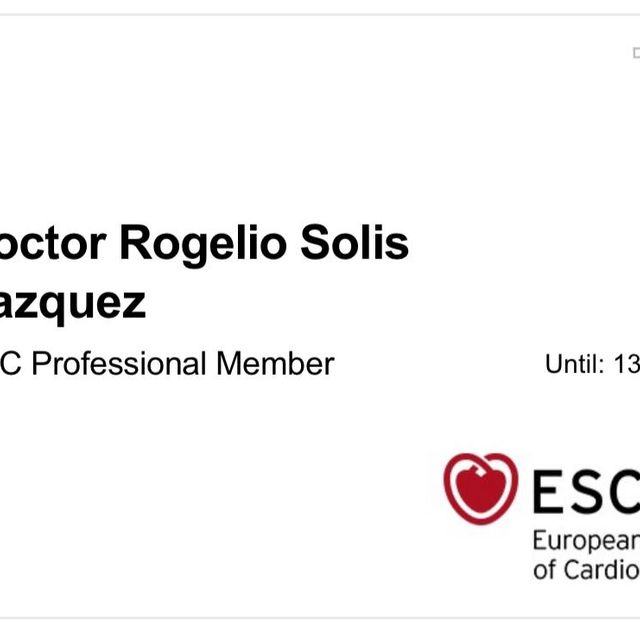Click the word Member
The width and height of the screenshot is (640, 640).
click(x=275, y=364)
